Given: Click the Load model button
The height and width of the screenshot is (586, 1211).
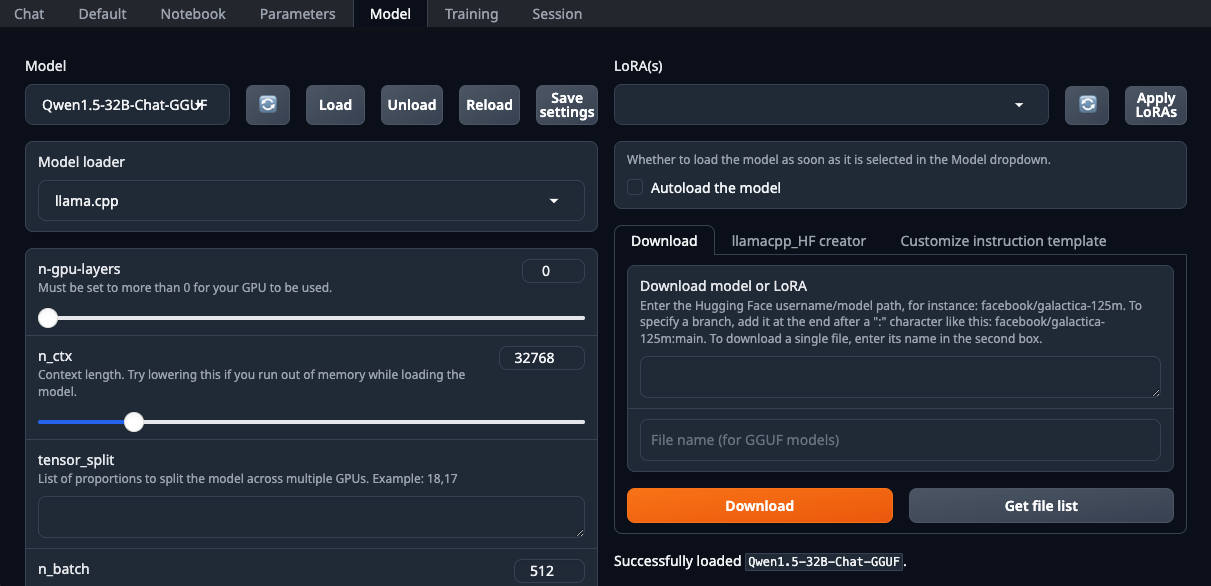Looking at the screenshot, I should (x=335, y=105).
